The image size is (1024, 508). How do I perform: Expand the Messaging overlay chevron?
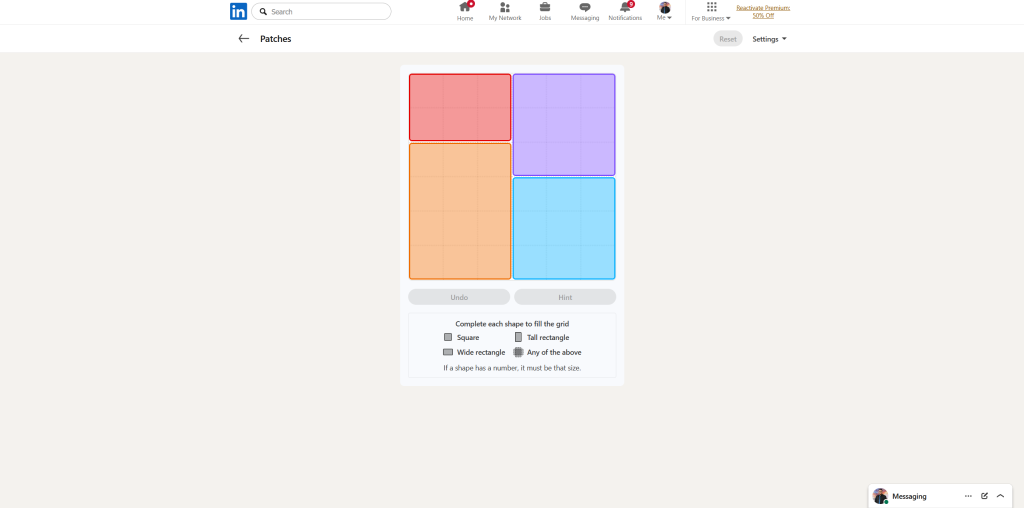click(x=1000, y=496)
